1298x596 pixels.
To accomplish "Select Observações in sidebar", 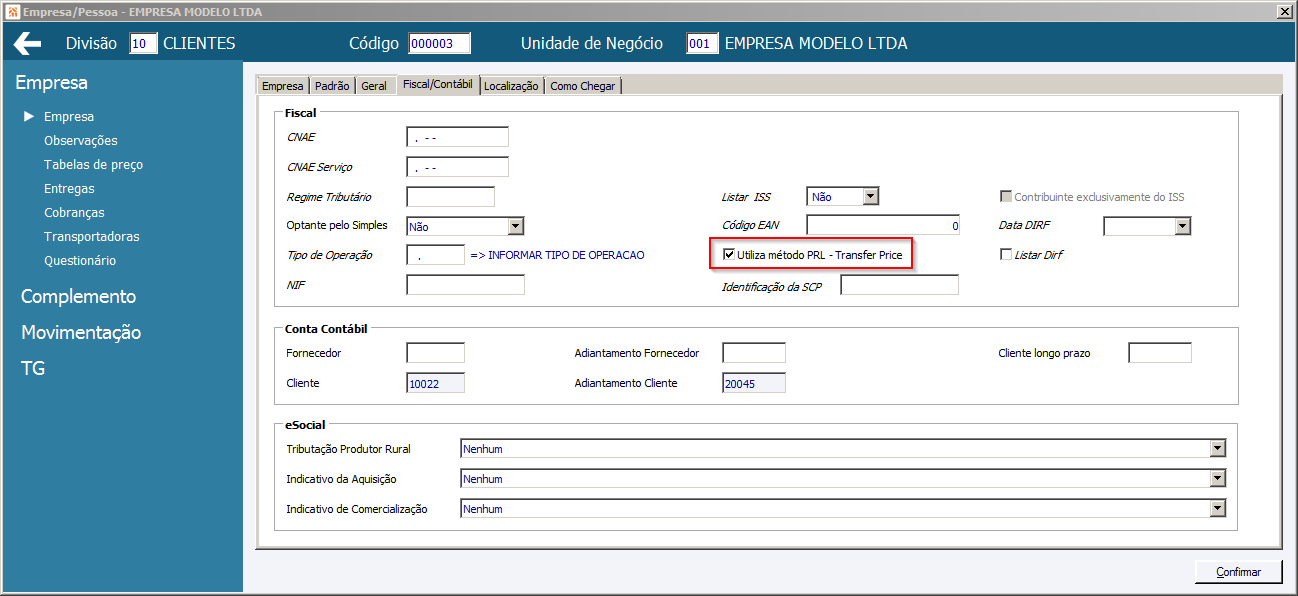I will (81, 140).
